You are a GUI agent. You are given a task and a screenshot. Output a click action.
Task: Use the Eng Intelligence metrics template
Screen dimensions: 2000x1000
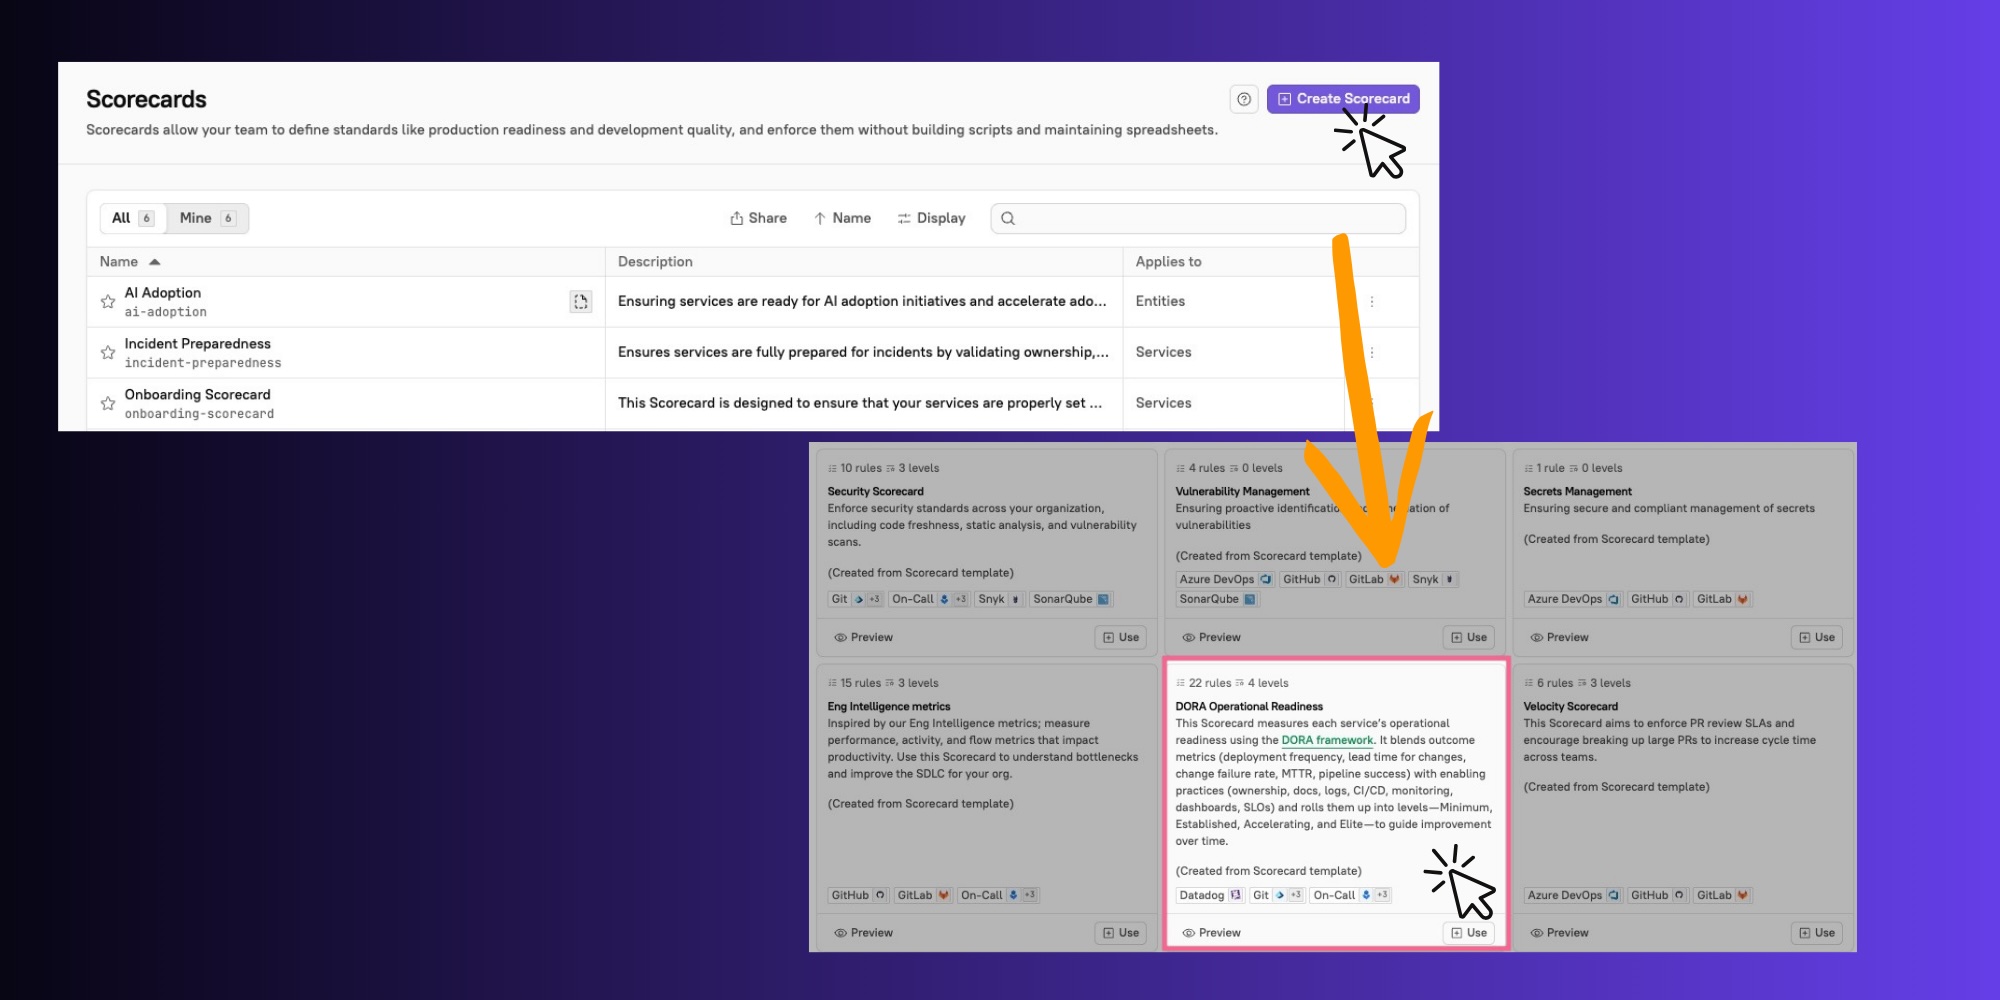point(1121,933)
